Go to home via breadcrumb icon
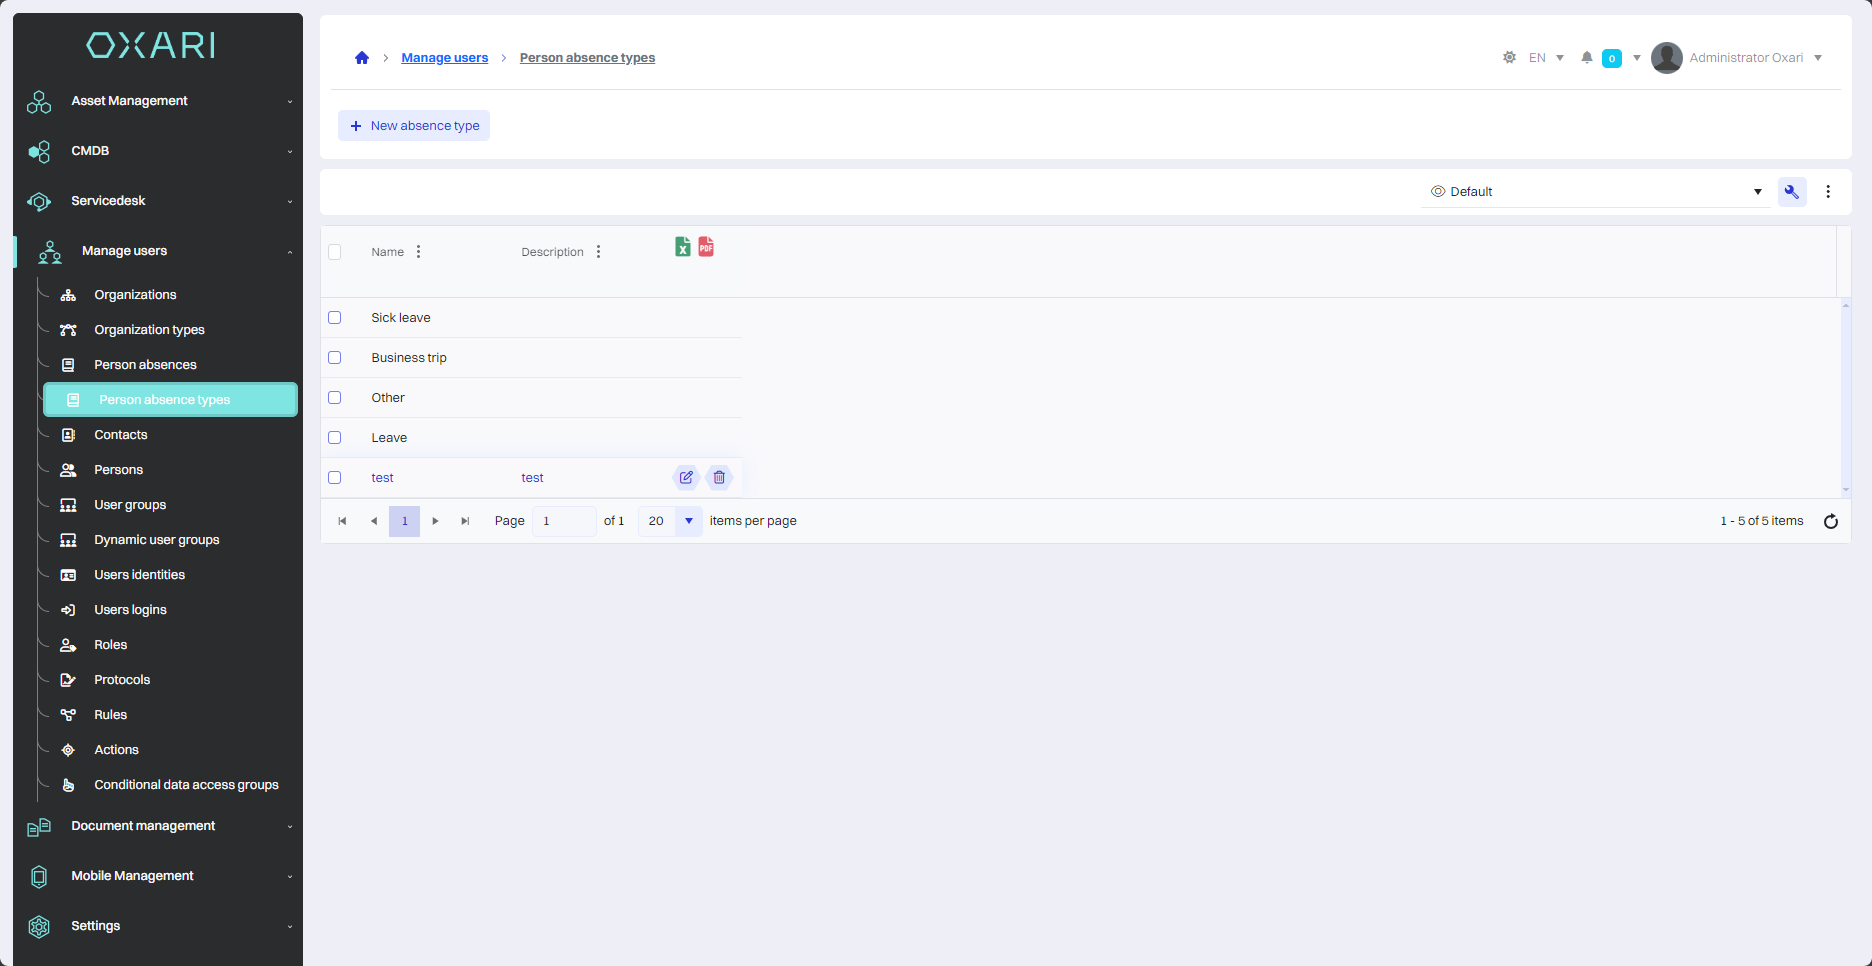The height and width of the screenshot is (966, 1872). 362,58
